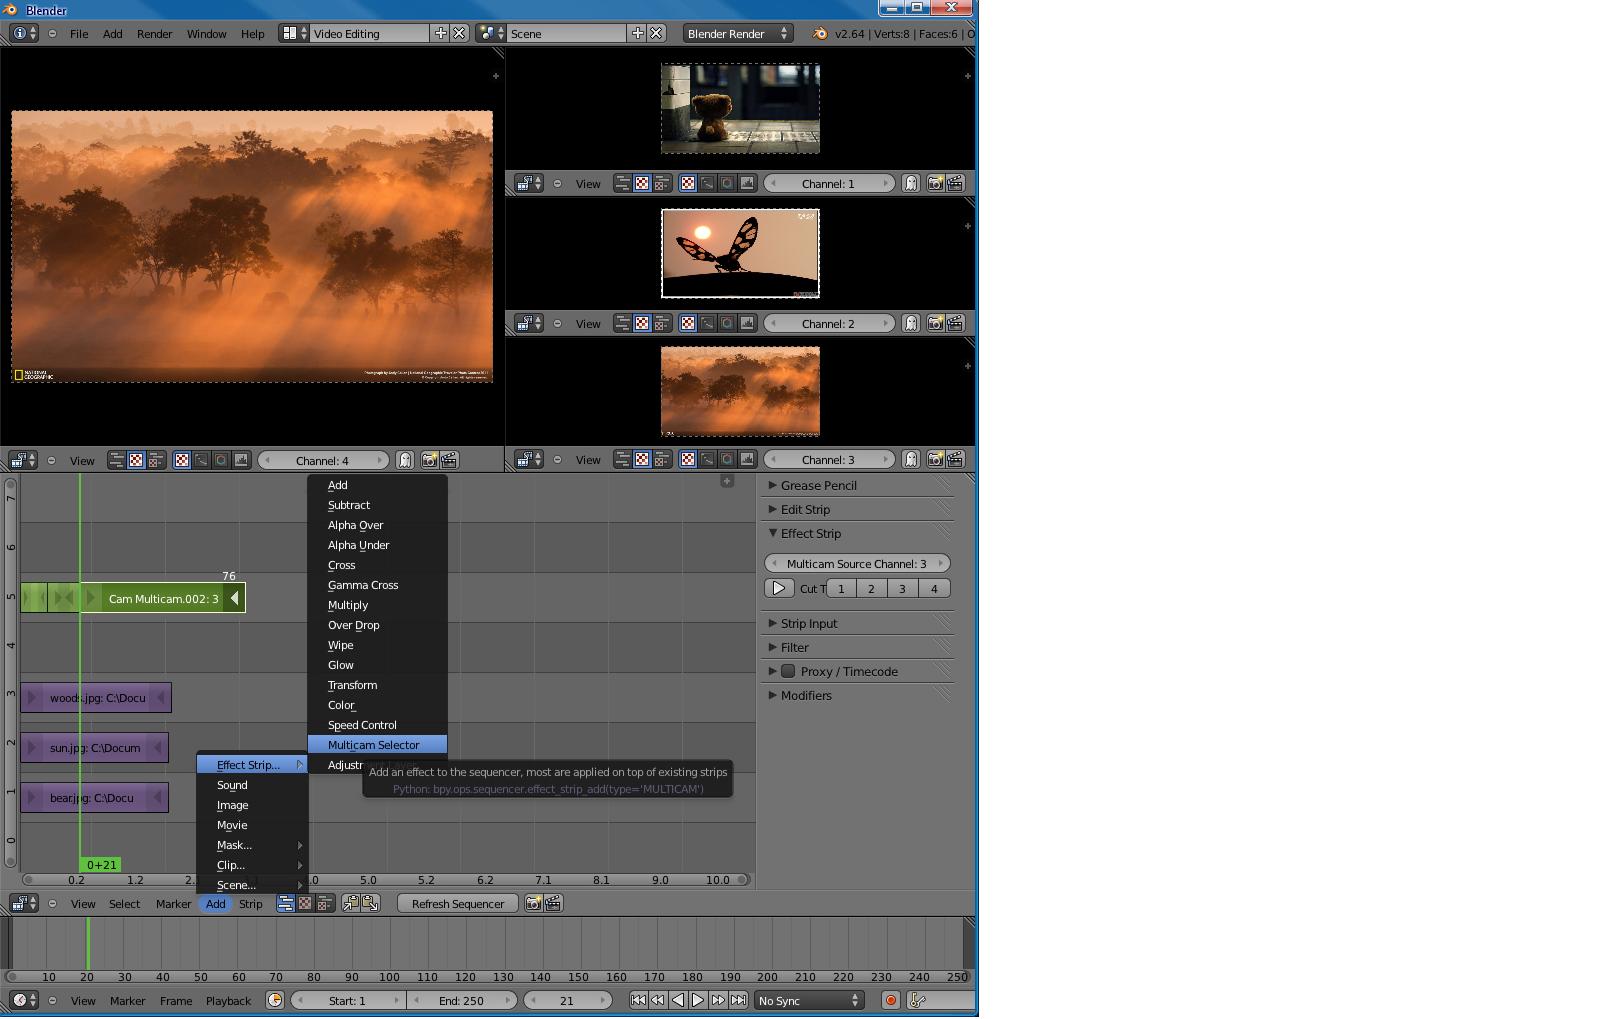Viewport: 1606px width, 1019px height.
Task: Switch to image preview view in bottom sequencer header
Action: click(x=305, y=904)
